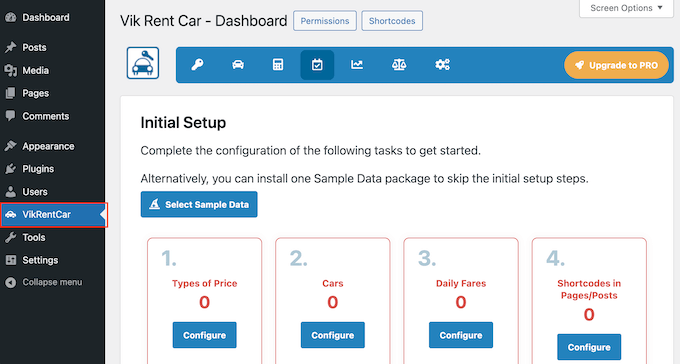
Task: Click Select Sample Data button
Action: tap(199, 204)
